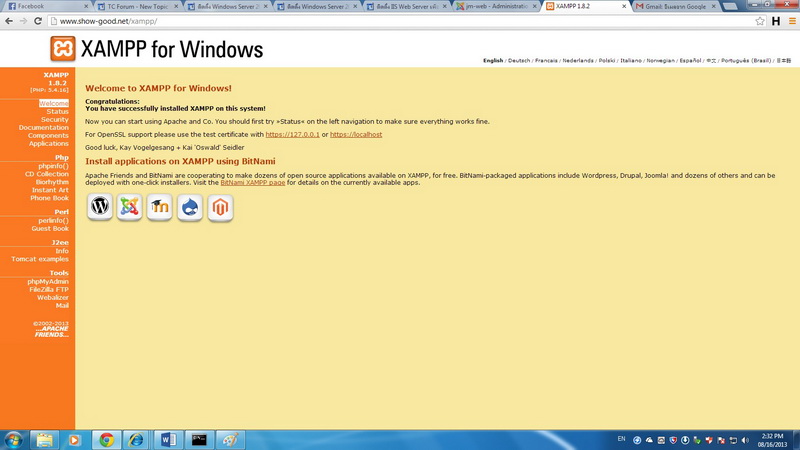Go back with the browser back arrow
800x450 pixels.
click(x=9, y=21)
